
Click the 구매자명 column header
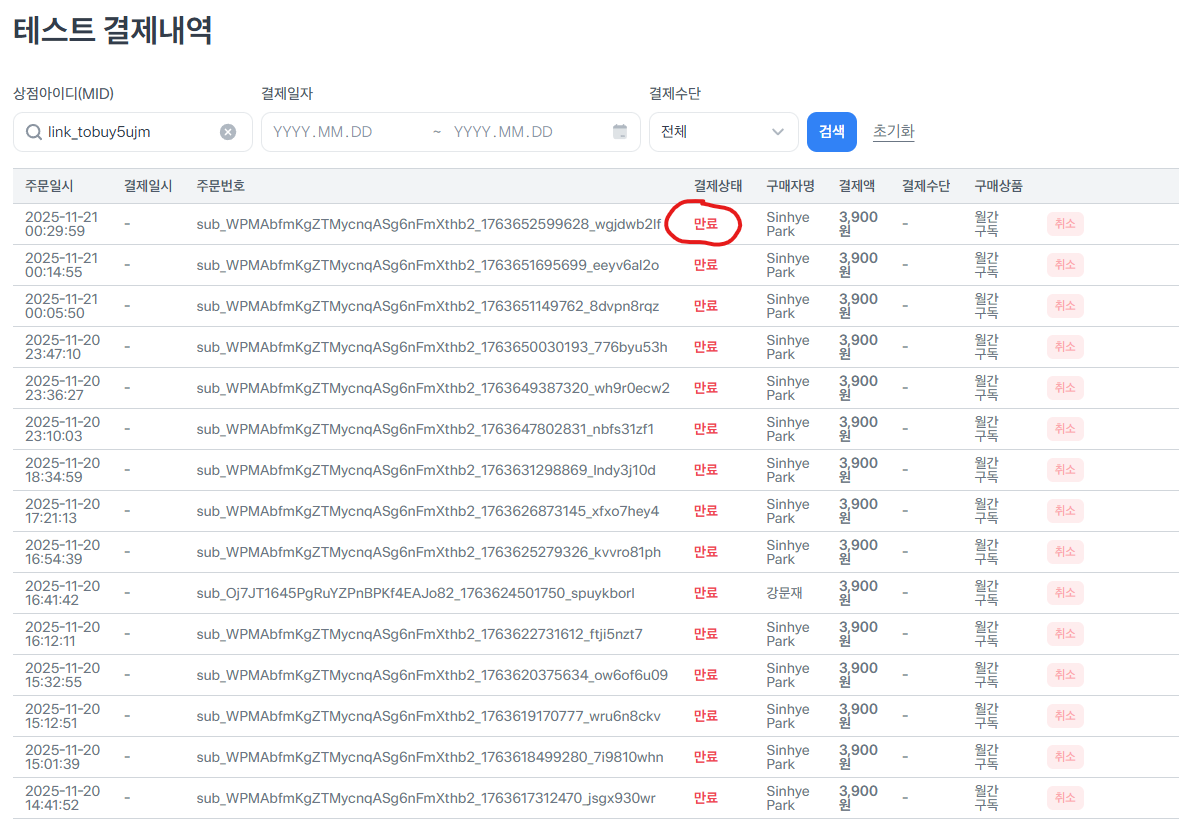[790, 187]
